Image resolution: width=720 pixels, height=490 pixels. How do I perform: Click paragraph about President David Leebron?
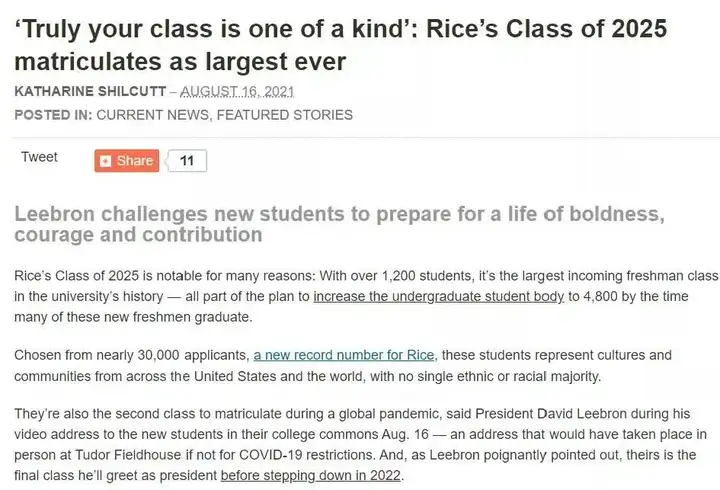[x=360, y=445]
